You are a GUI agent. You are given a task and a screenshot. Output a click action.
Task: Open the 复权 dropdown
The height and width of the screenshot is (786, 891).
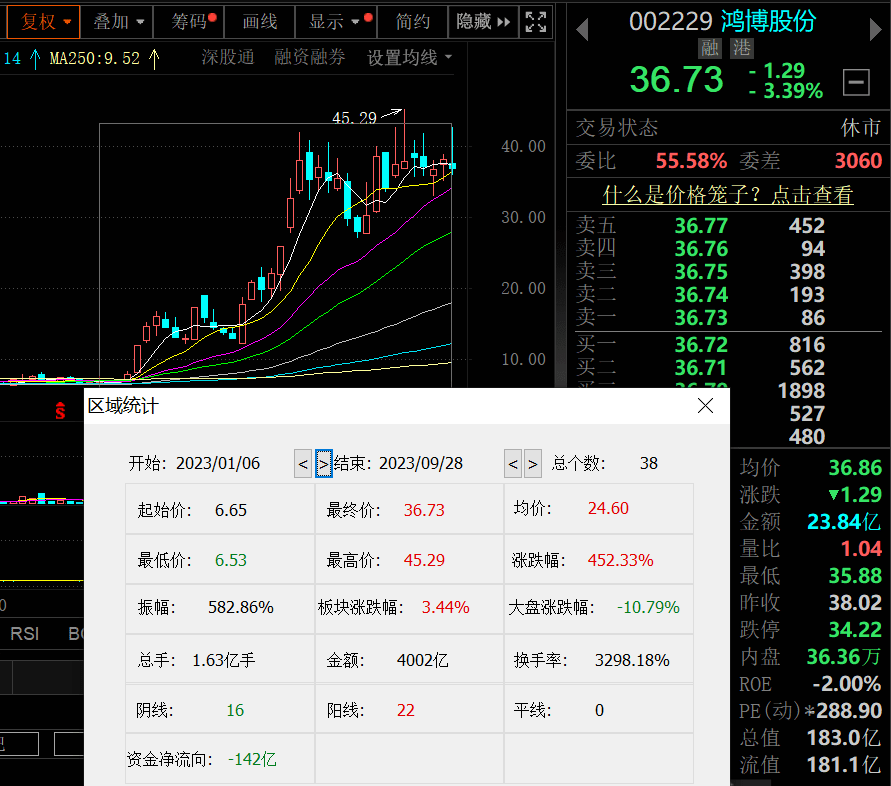[x=46, y=21]
